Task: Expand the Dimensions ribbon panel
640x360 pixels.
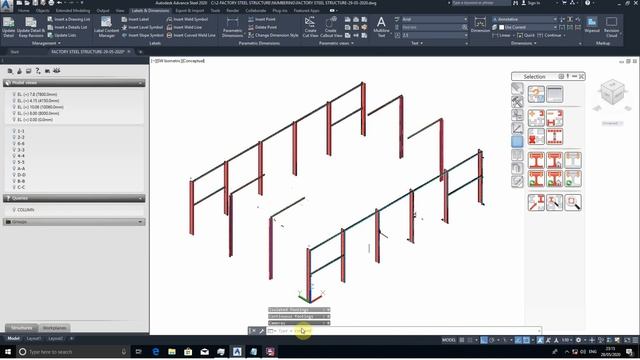Action: [x=523, y=43]
